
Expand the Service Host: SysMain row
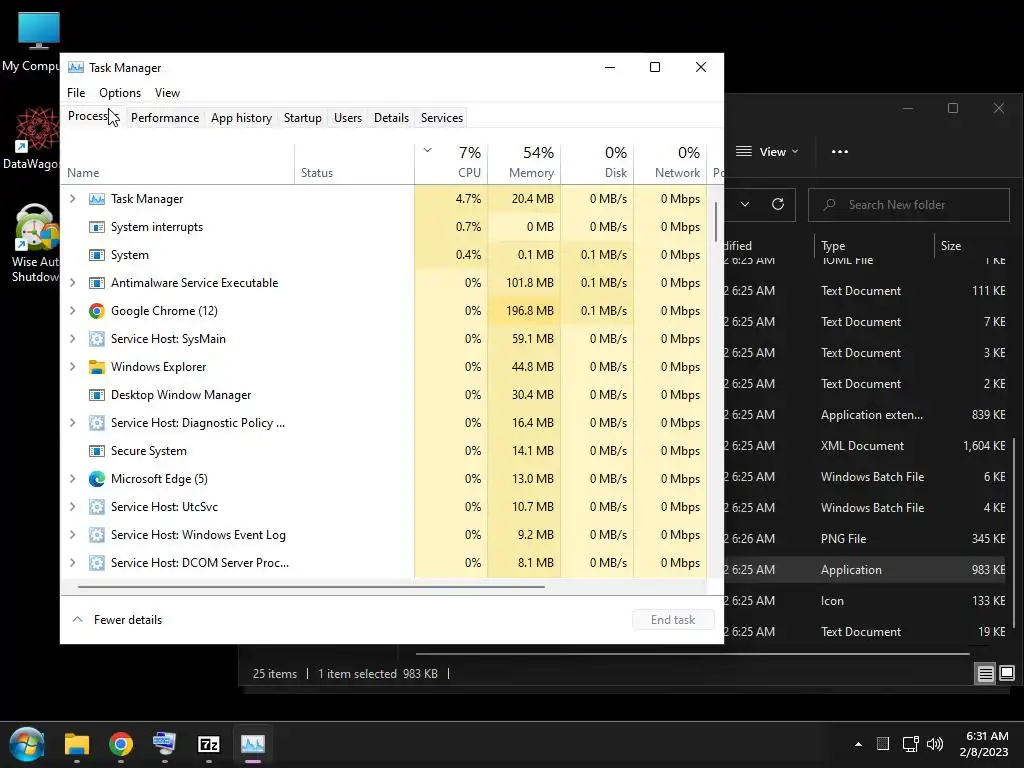click(72, 339)
